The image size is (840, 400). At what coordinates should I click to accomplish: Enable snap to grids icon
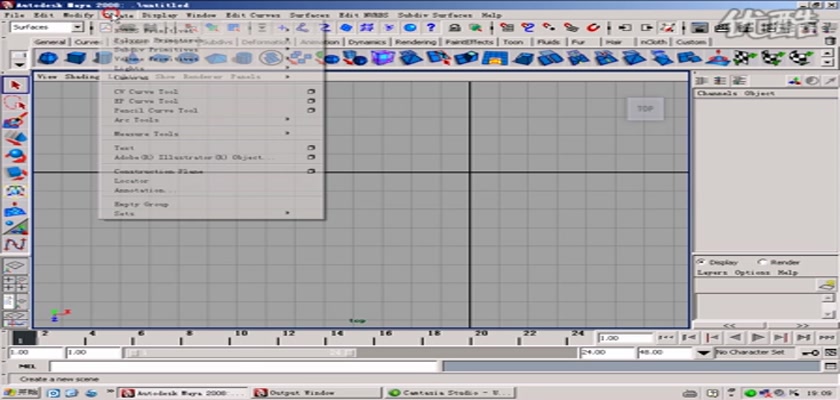[507, 27]
